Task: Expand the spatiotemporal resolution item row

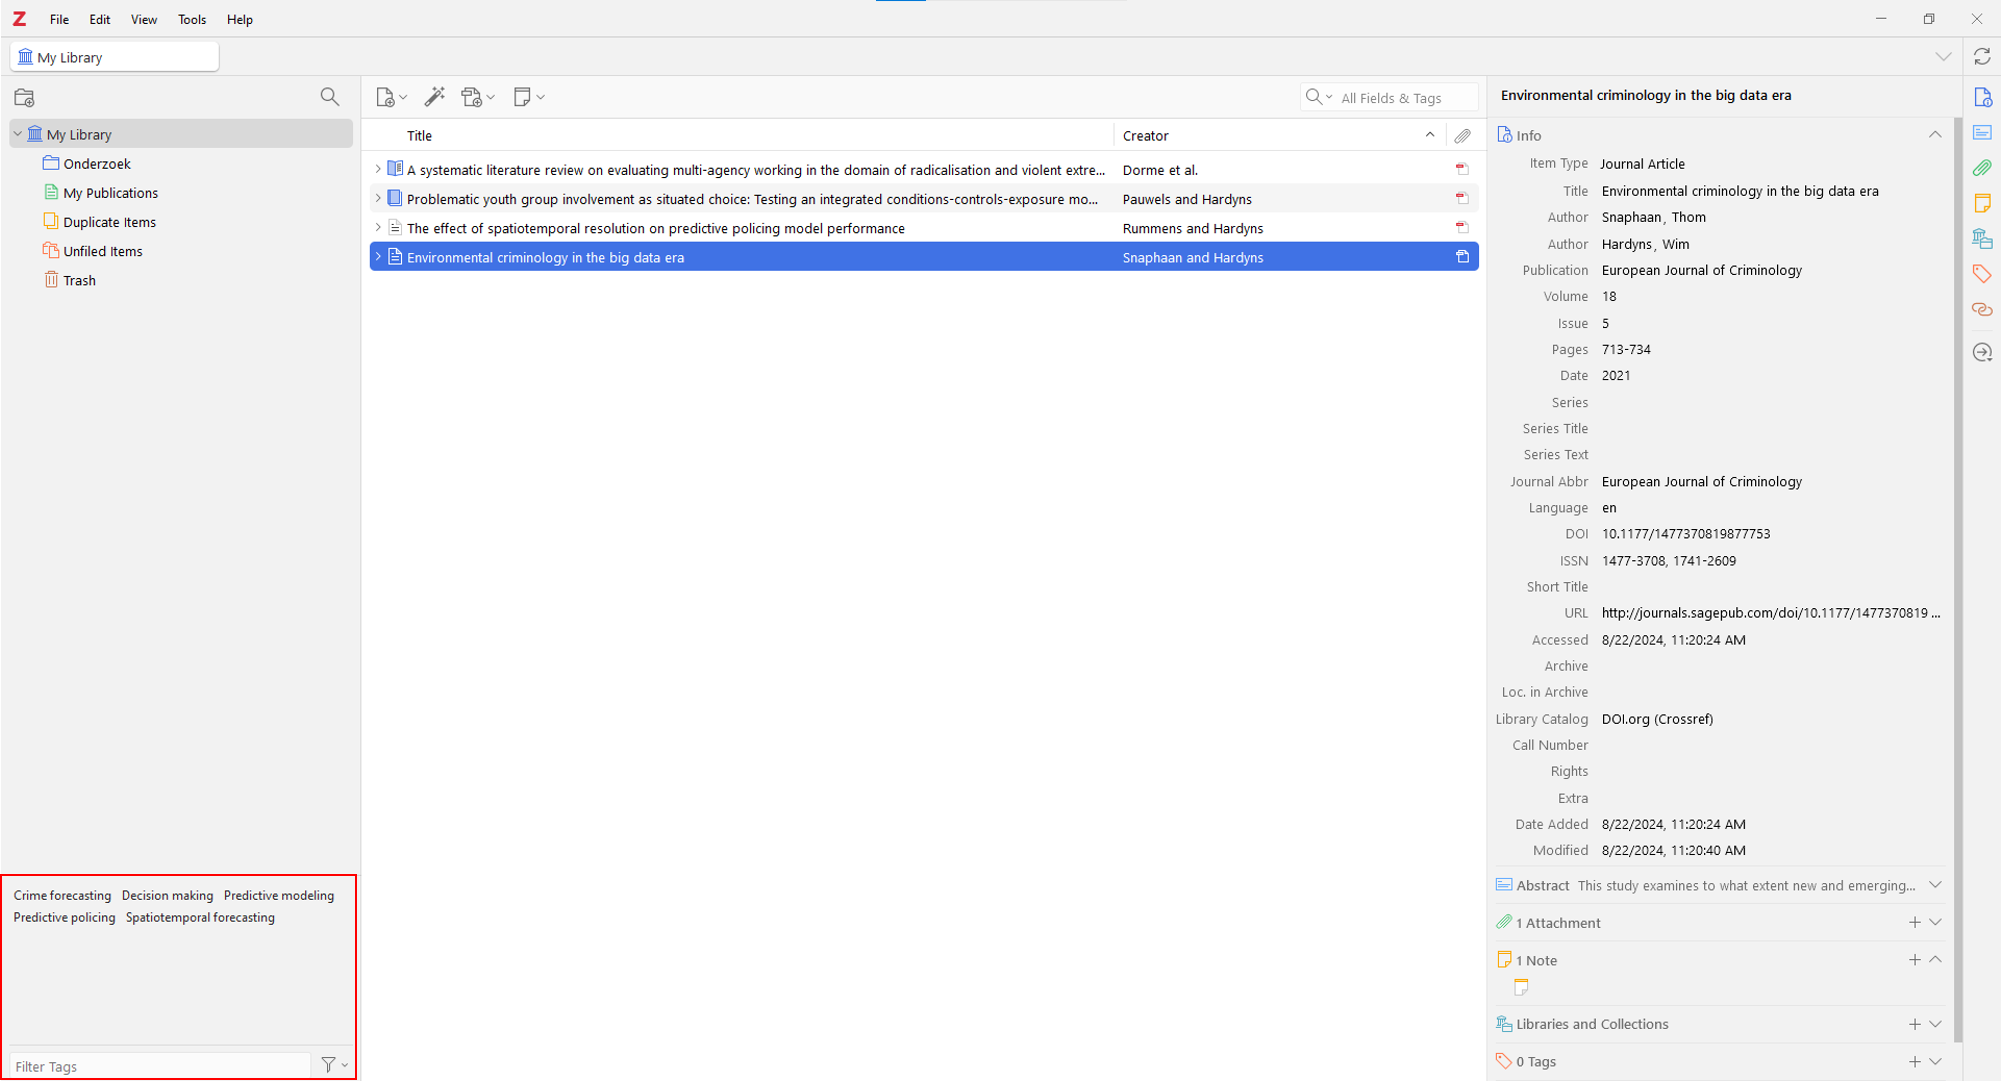Action: [378, 228]
